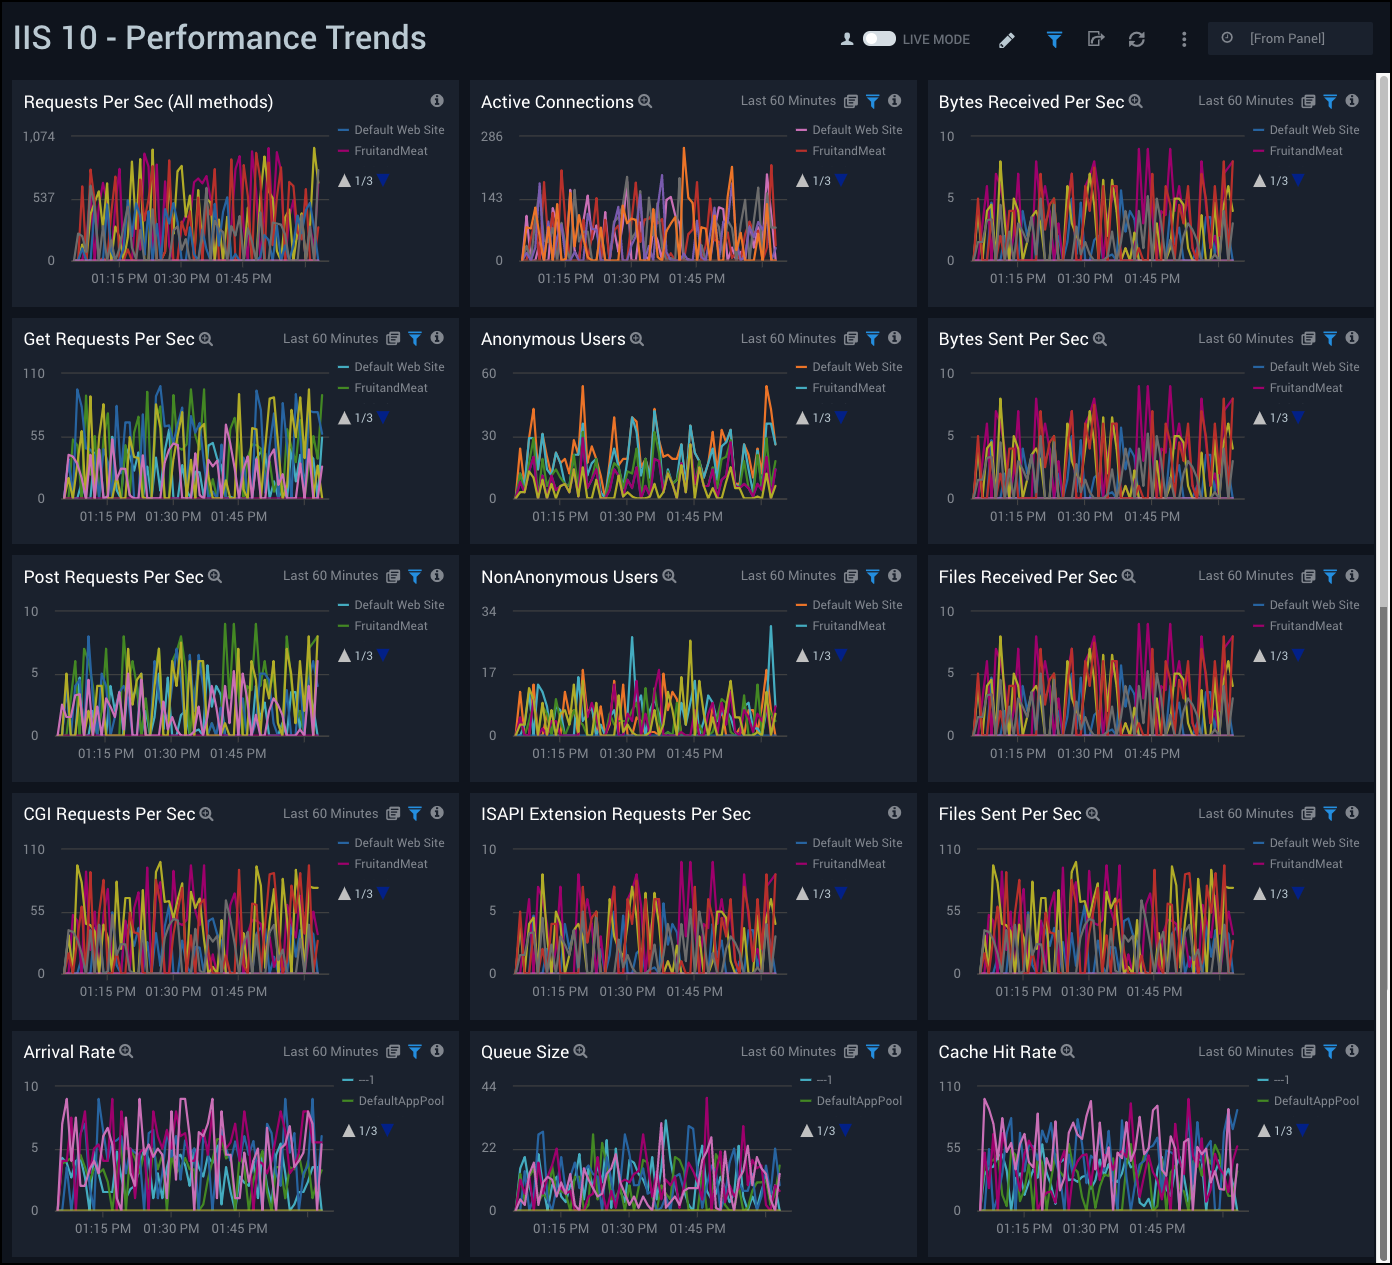The width and height of the screenshot is (1392, 1265).
Task: Click info icon on NonAnonymous Users panel
Action: click(x=895, y=576)
